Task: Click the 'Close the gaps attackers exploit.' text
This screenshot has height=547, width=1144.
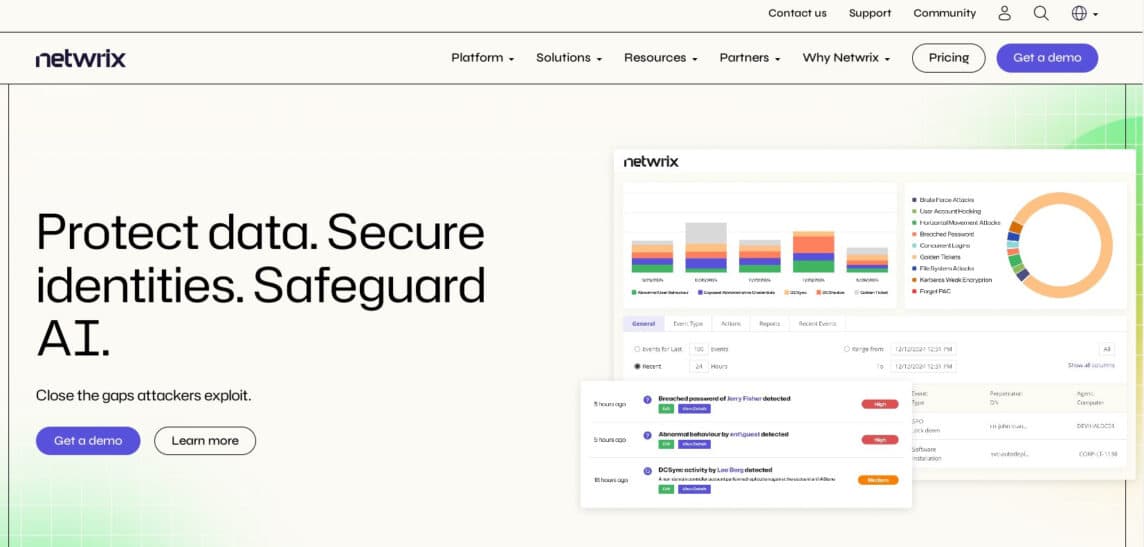Action: pyautogui.click(x=144, y=396)
